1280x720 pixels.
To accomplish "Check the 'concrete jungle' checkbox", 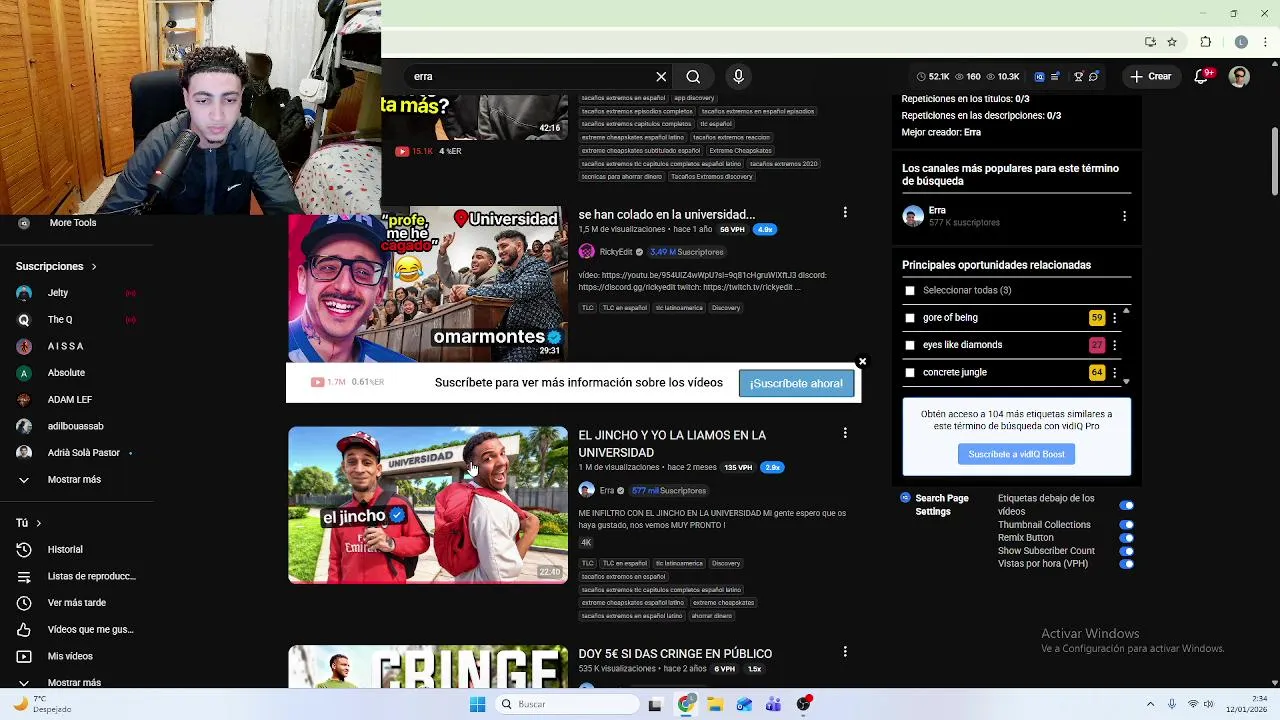I will click(909, 372).
